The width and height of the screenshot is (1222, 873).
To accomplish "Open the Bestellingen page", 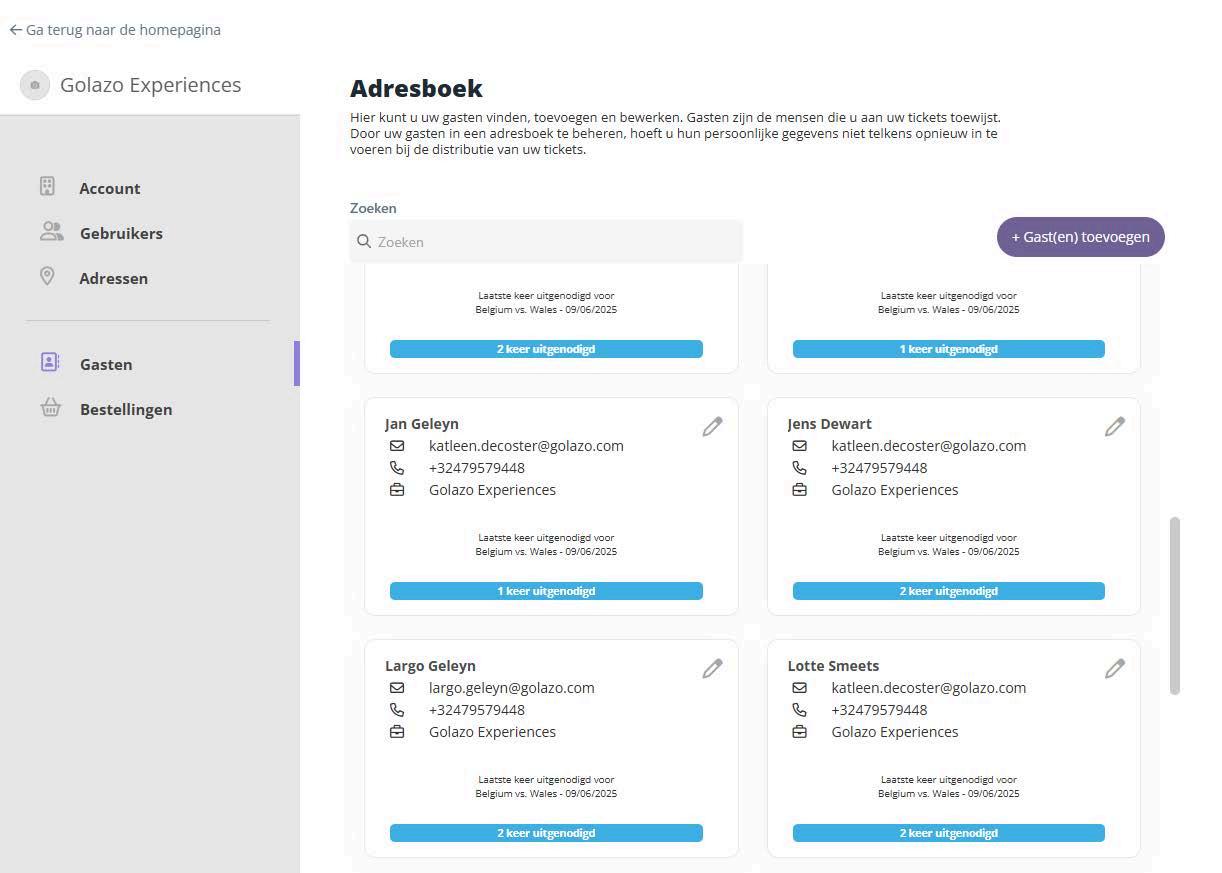I will pos(126,409).
